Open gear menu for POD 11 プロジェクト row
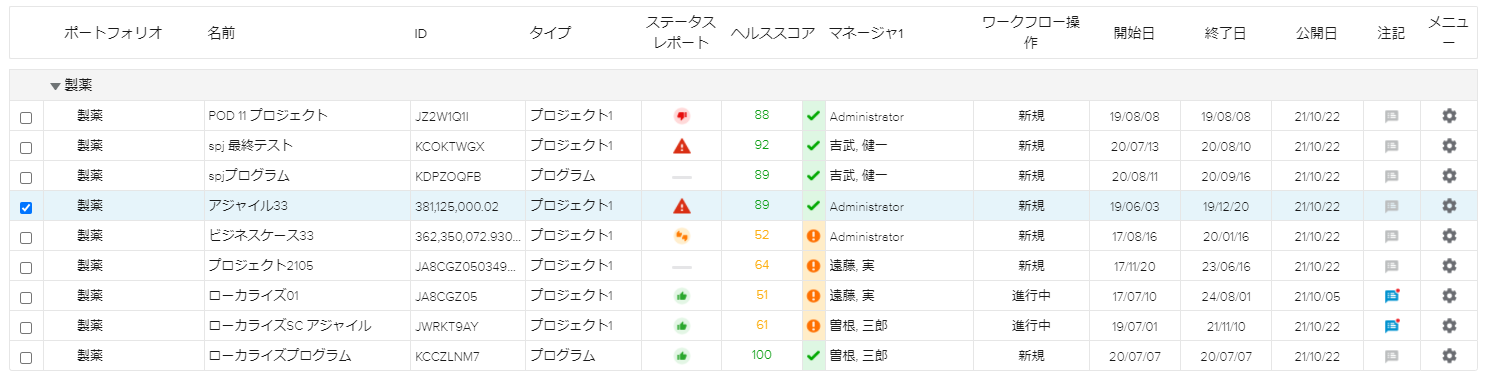 1449,116
